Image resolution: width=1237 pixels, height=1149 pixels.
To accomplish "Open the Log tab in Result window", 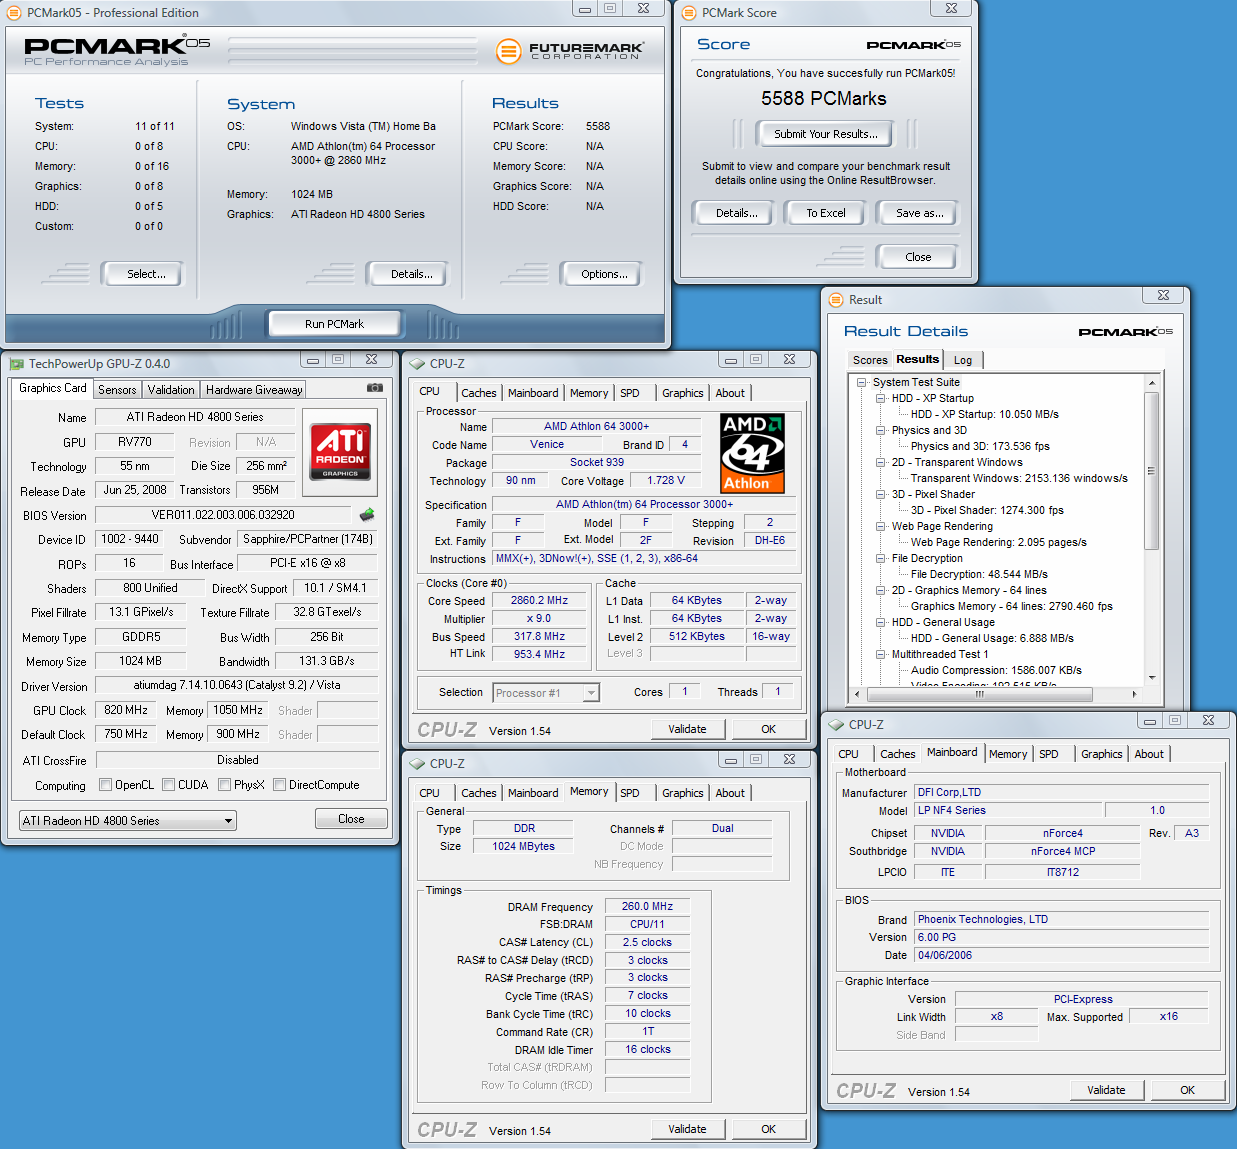I will [x=963, y=360].
